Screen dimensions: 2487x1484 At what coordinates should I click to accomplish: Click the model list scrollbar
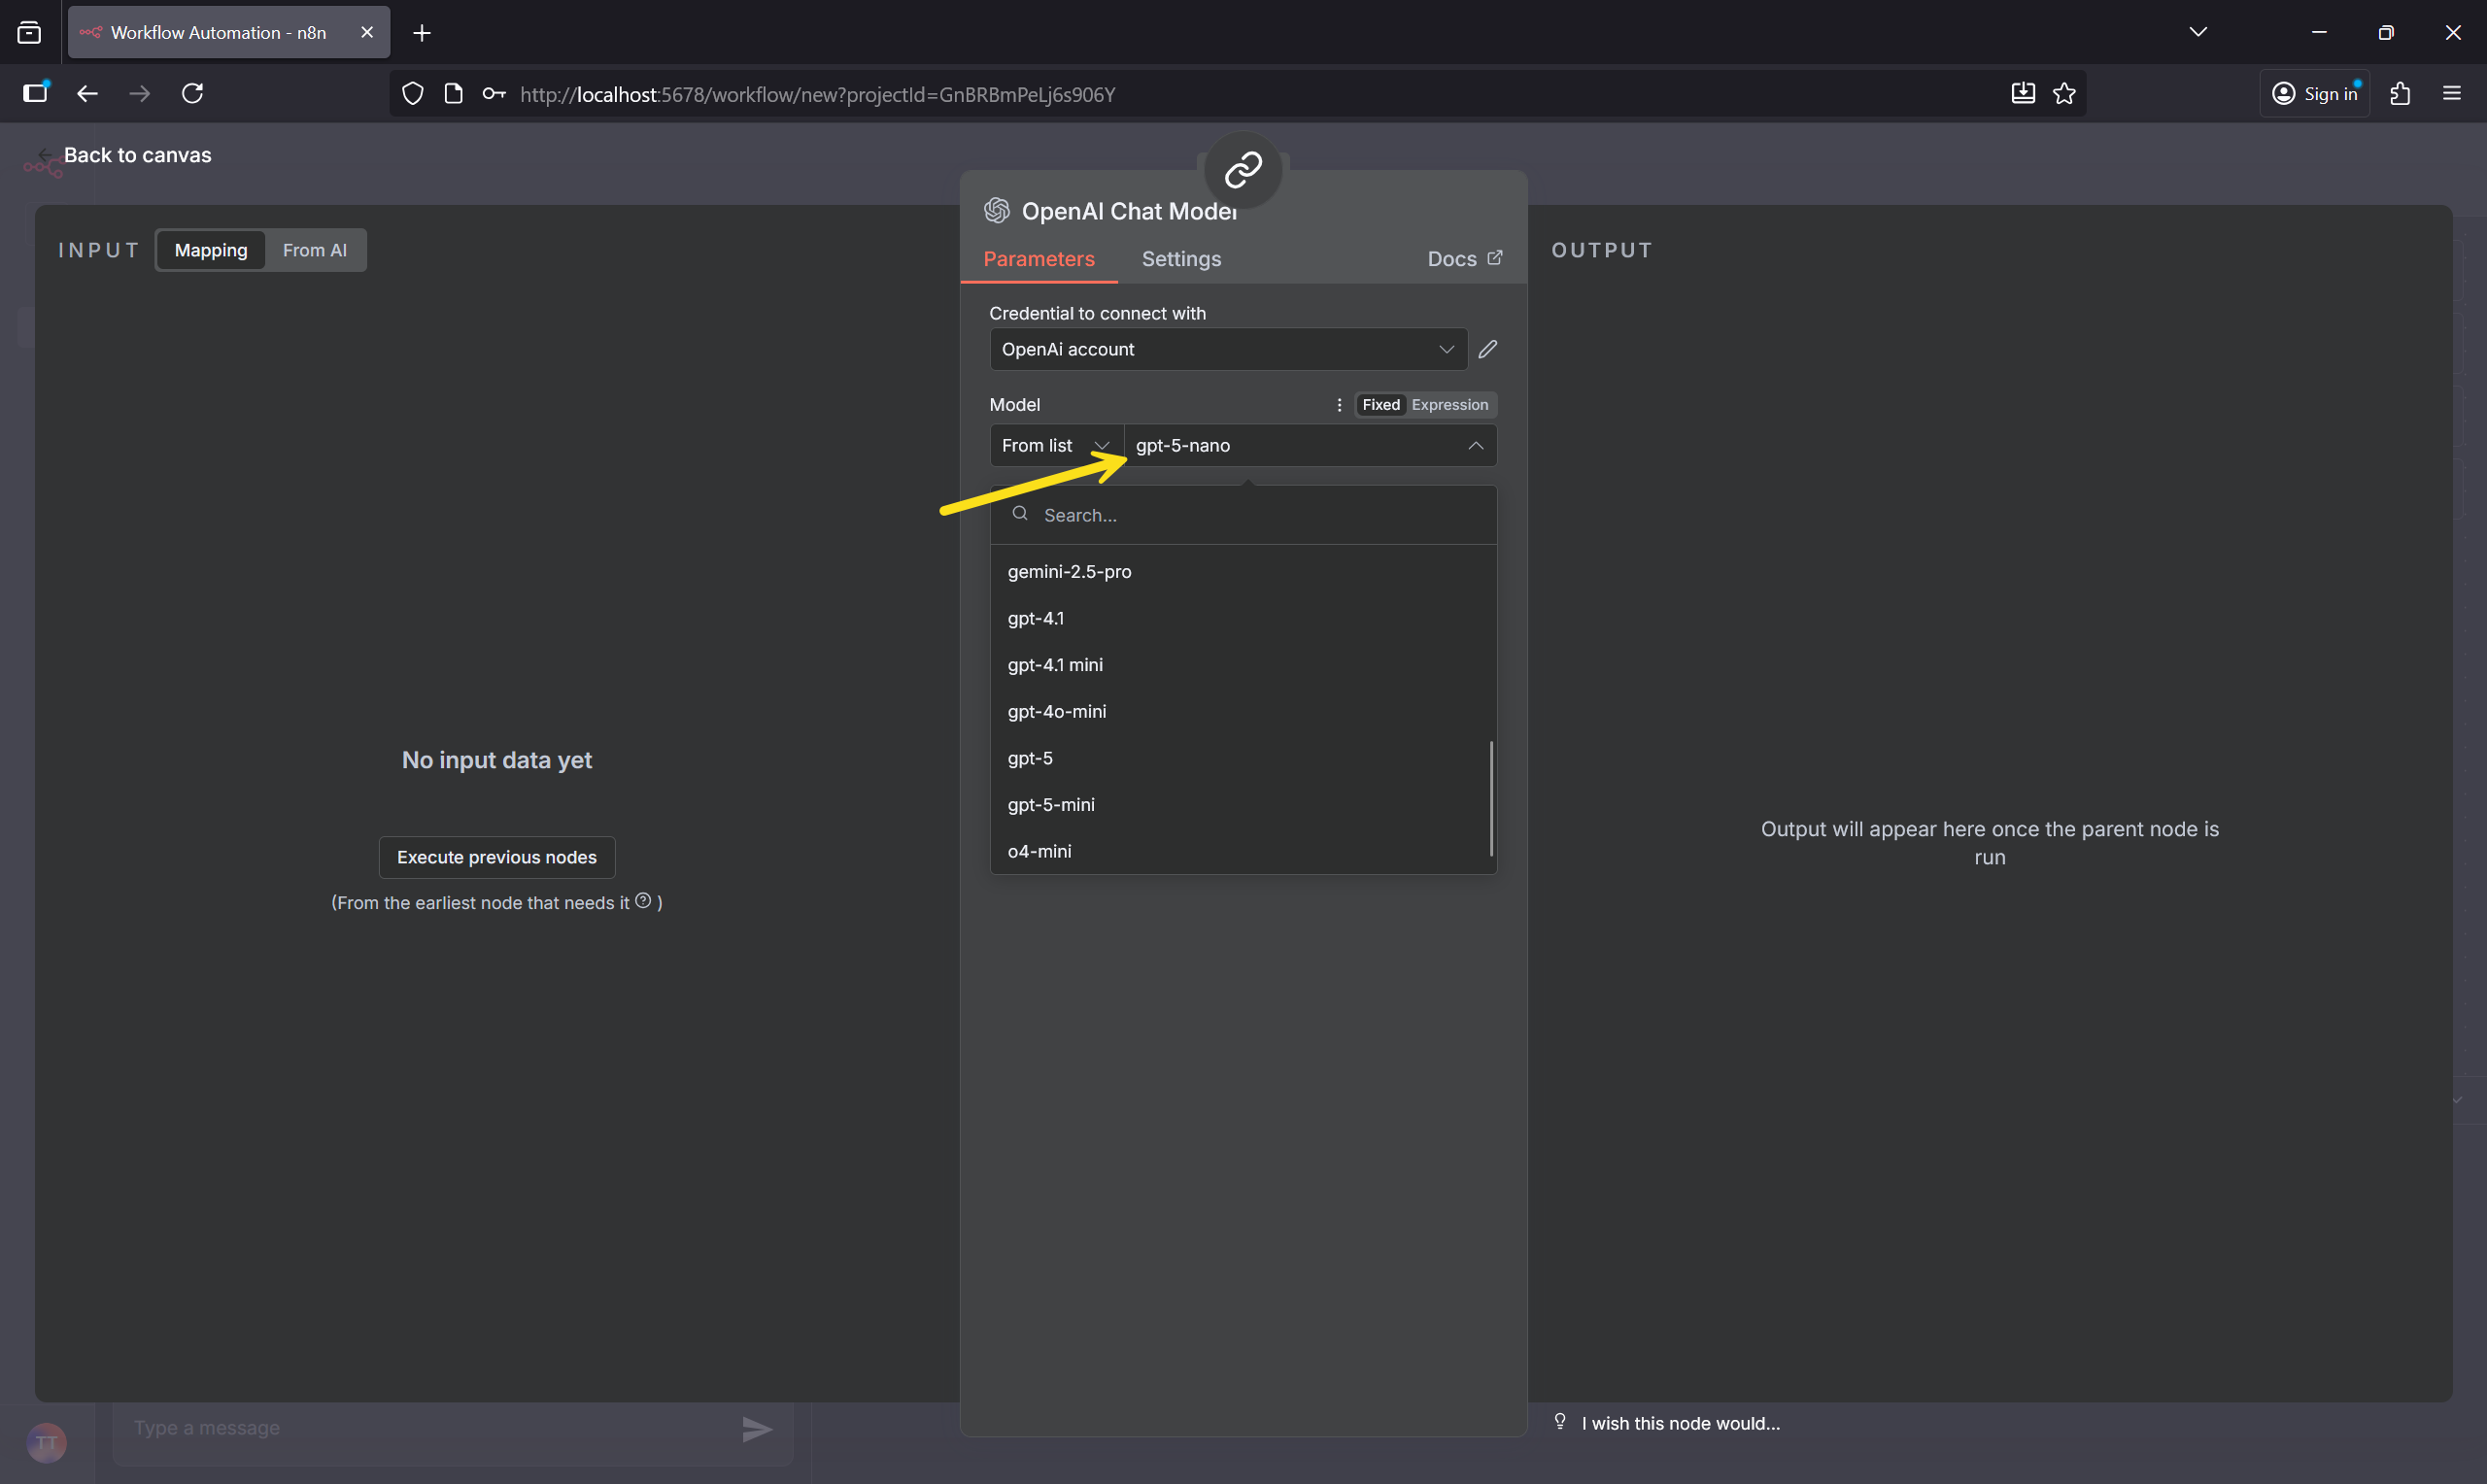1491,799
